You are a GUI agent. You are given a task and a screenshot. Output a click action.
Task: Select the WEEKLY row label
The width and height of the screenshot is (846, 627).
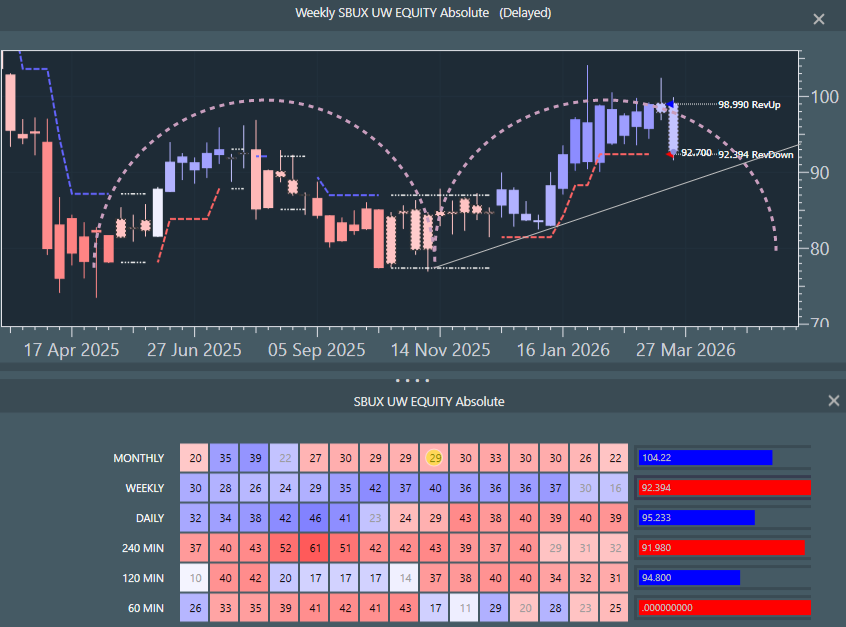[x=145, y=488]
